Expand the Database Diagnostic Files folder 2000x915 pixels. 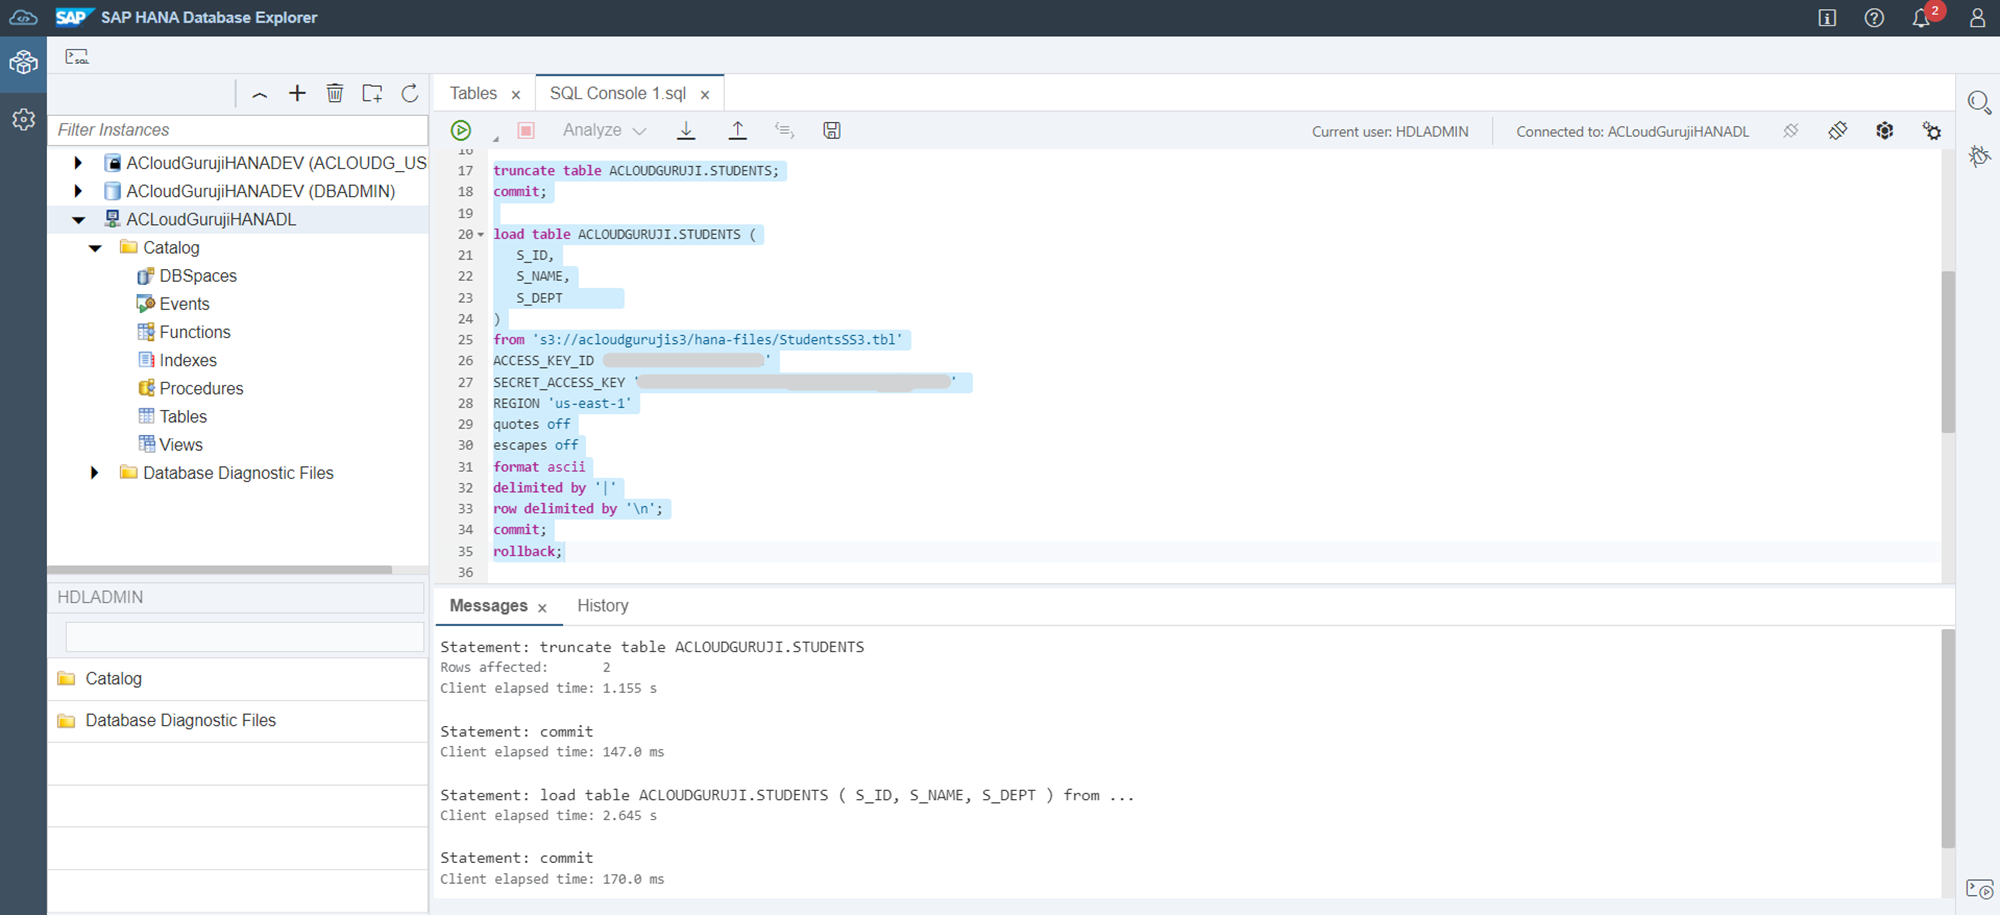pyautogui.click(x=95, y=473)
